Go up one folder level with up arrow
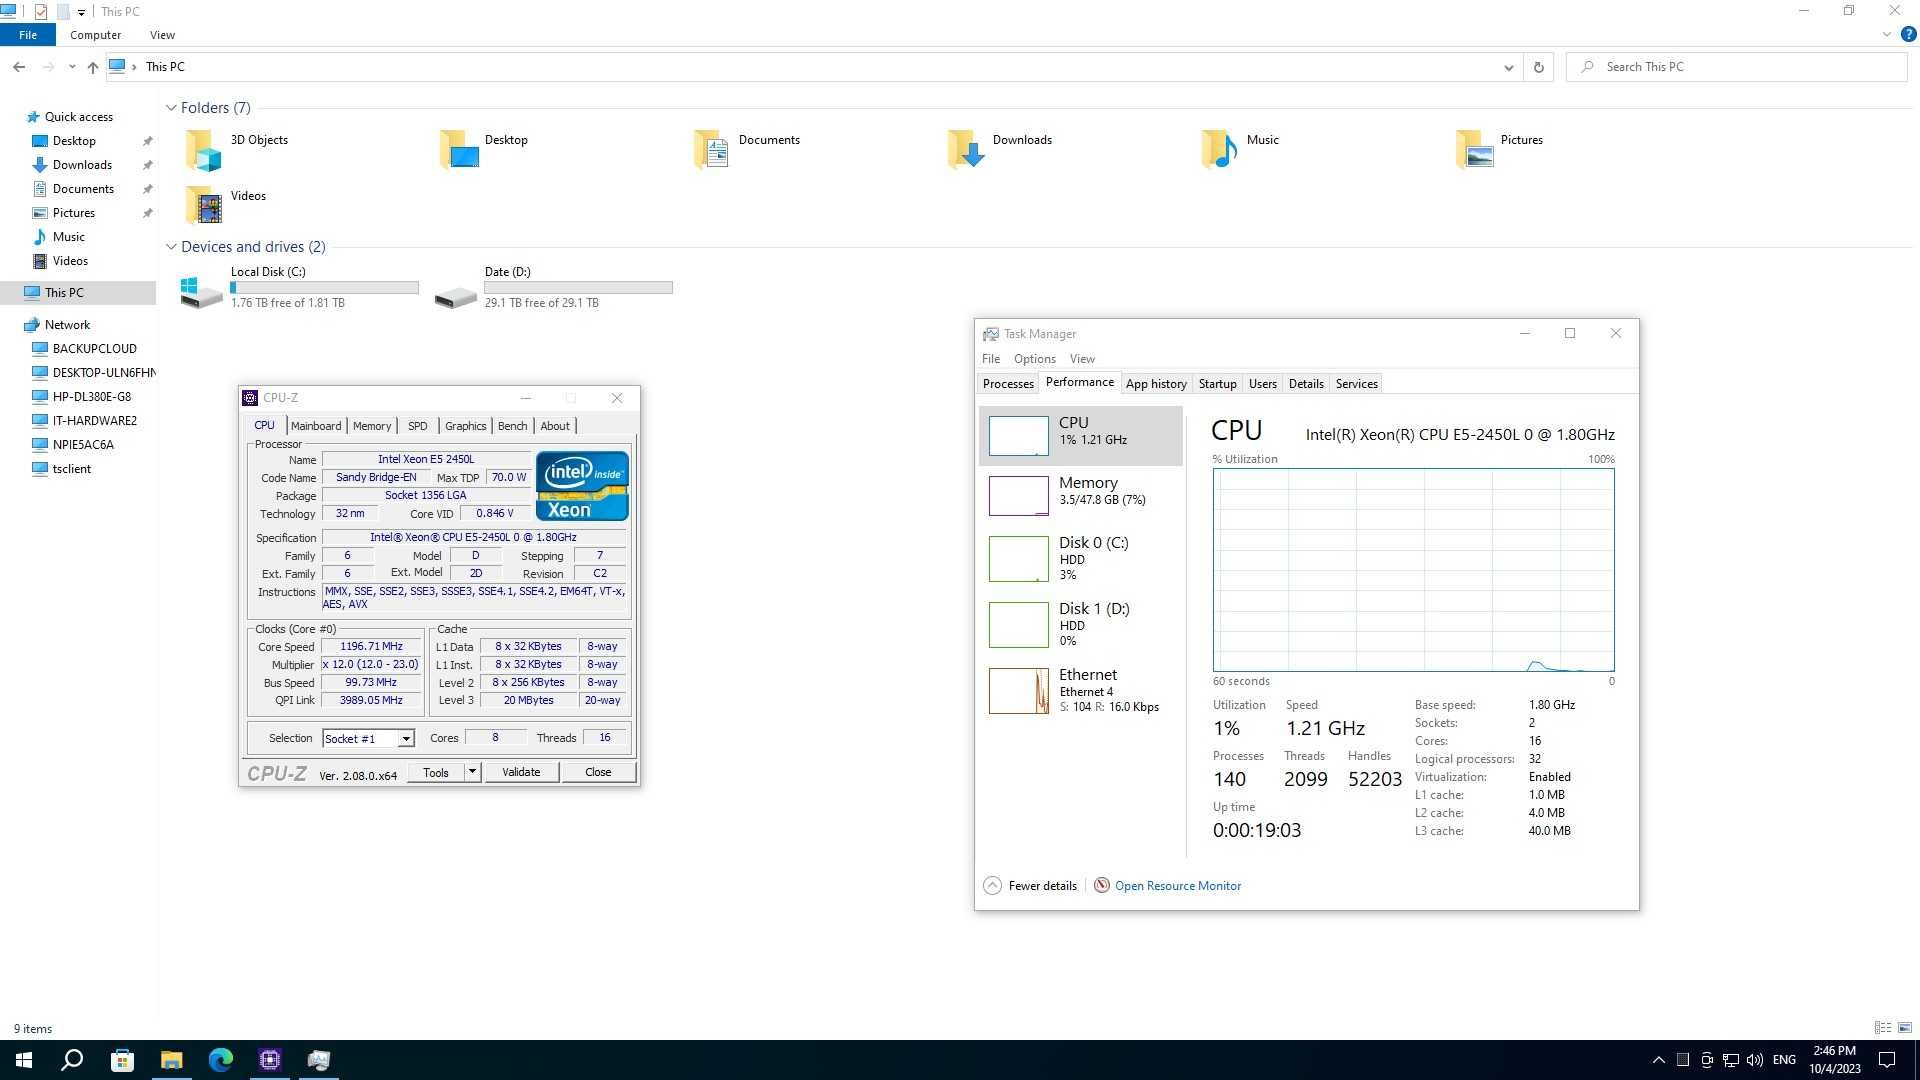Viewport: 1920px width, 1080px height. pos(92,67)
